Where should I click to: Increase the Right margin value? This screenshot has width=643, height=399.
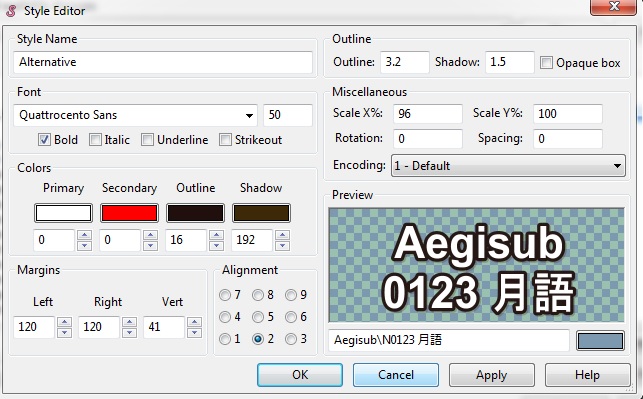(130, 322)
